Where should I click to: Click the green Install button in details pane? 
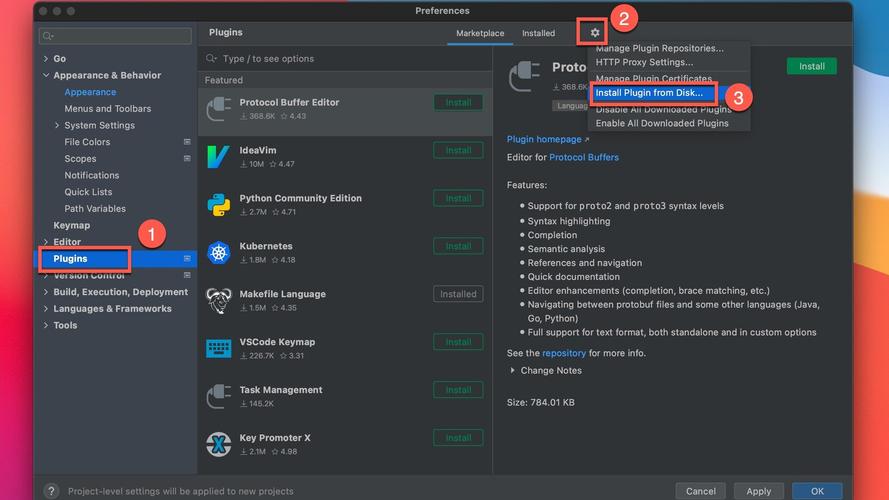(x=811, y=66)
